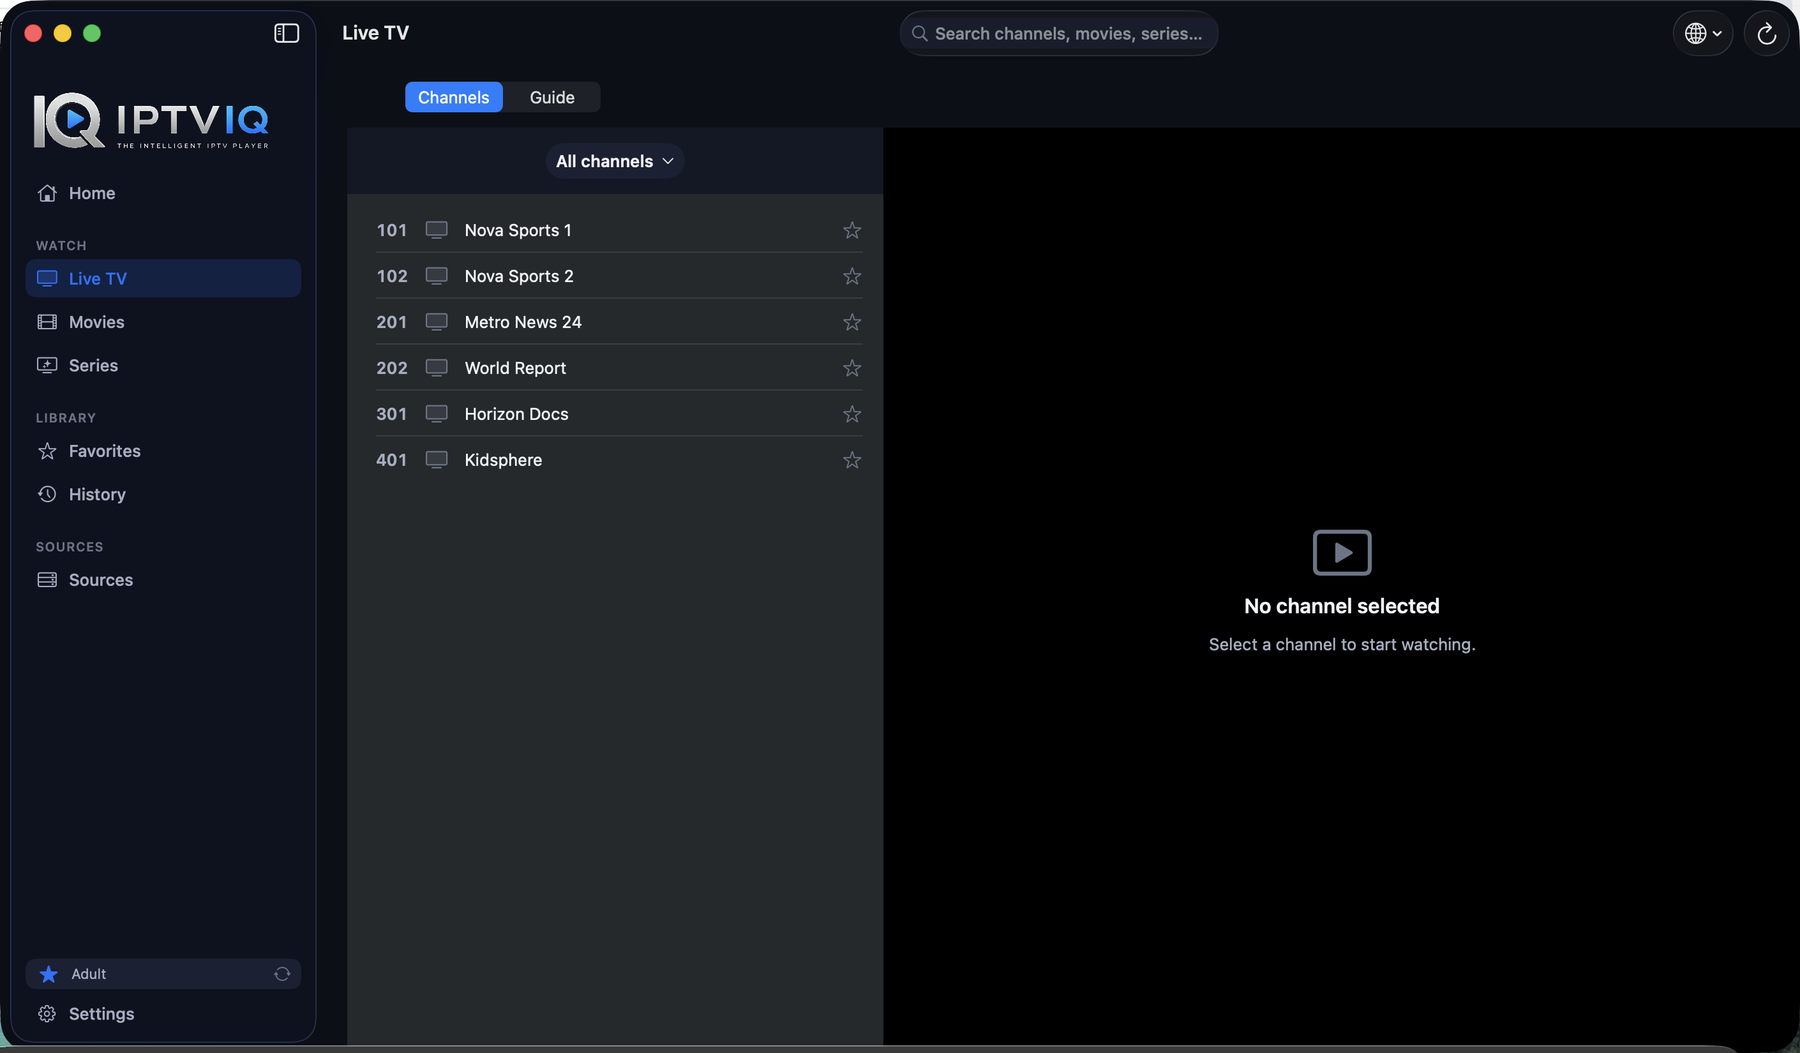
Task: Click TV icon for Nova Sports 1
Action: pyautogui.click(x=436, y=230)
